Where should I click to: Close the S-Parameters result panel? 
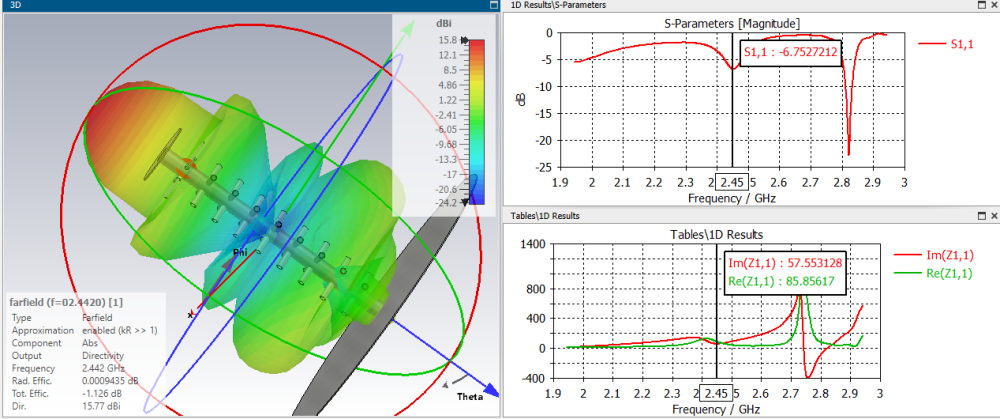point(994,4)
